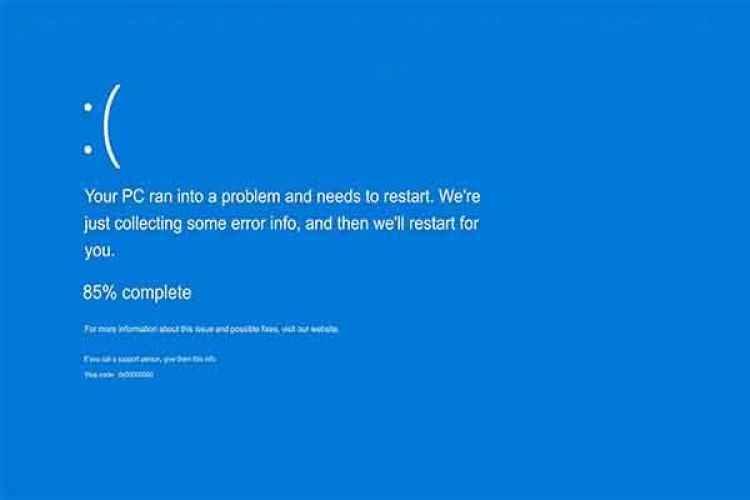Click the upper dot of the emoticon colon

88,107
